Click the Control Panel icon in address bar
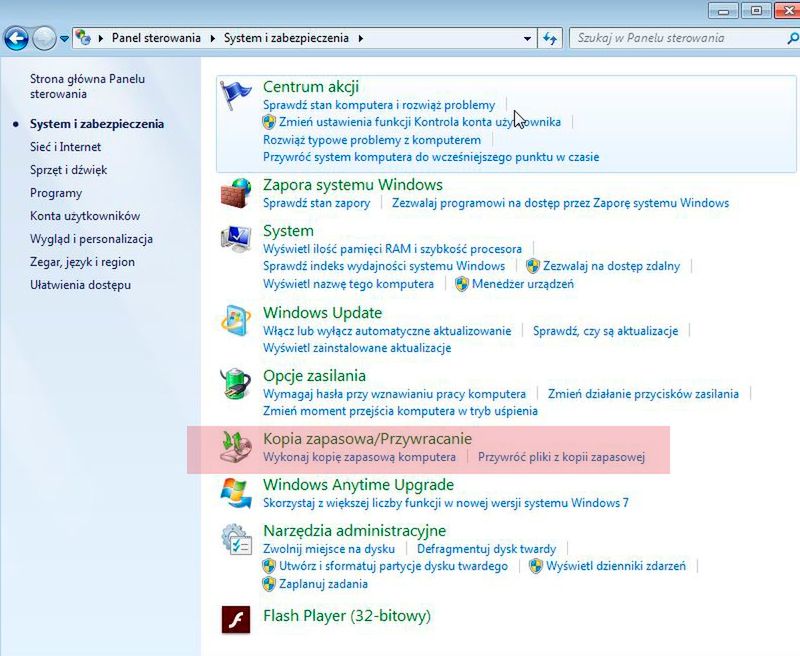This screenshot has height=656, width=800. tap(83, 38)
